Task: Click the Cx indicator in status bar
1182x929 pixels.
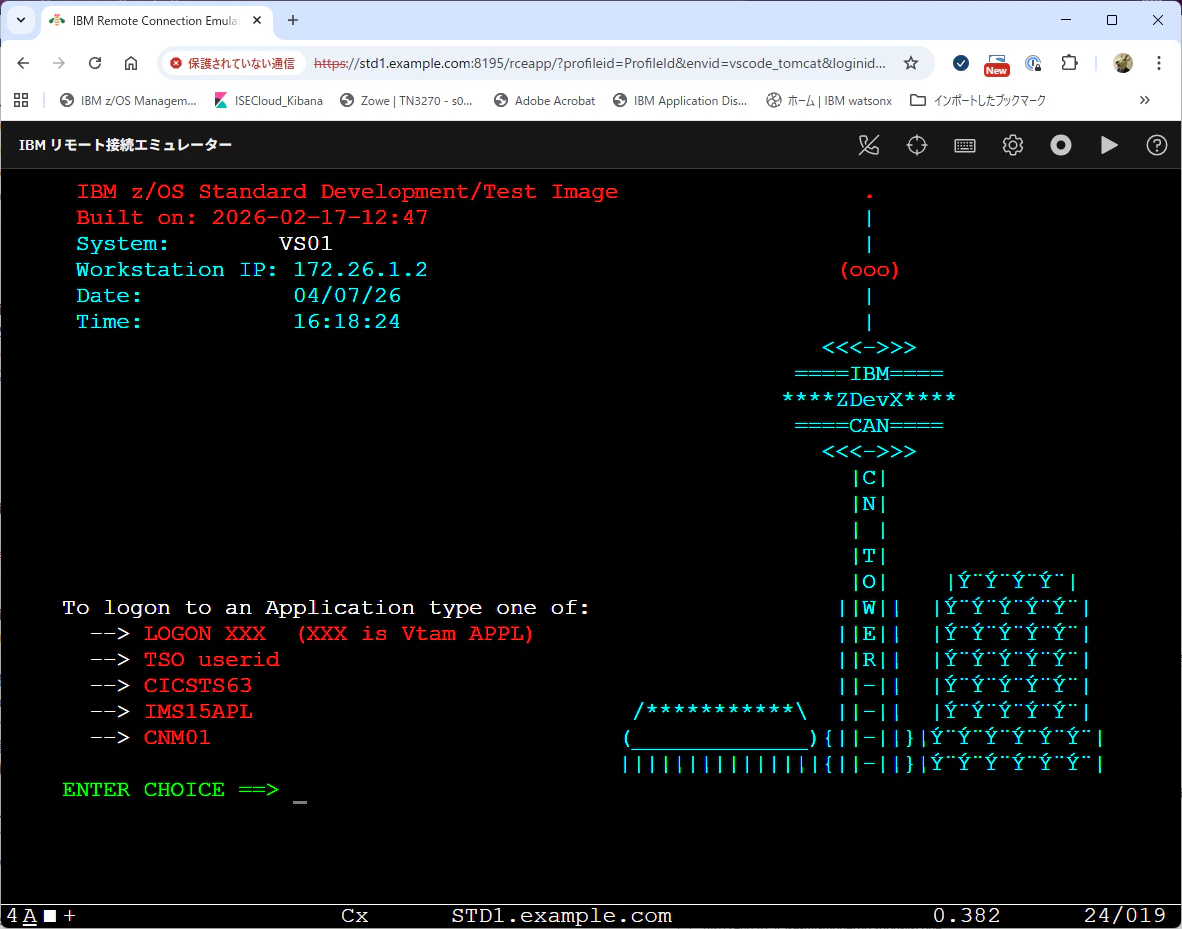Action: coord(354,916)
